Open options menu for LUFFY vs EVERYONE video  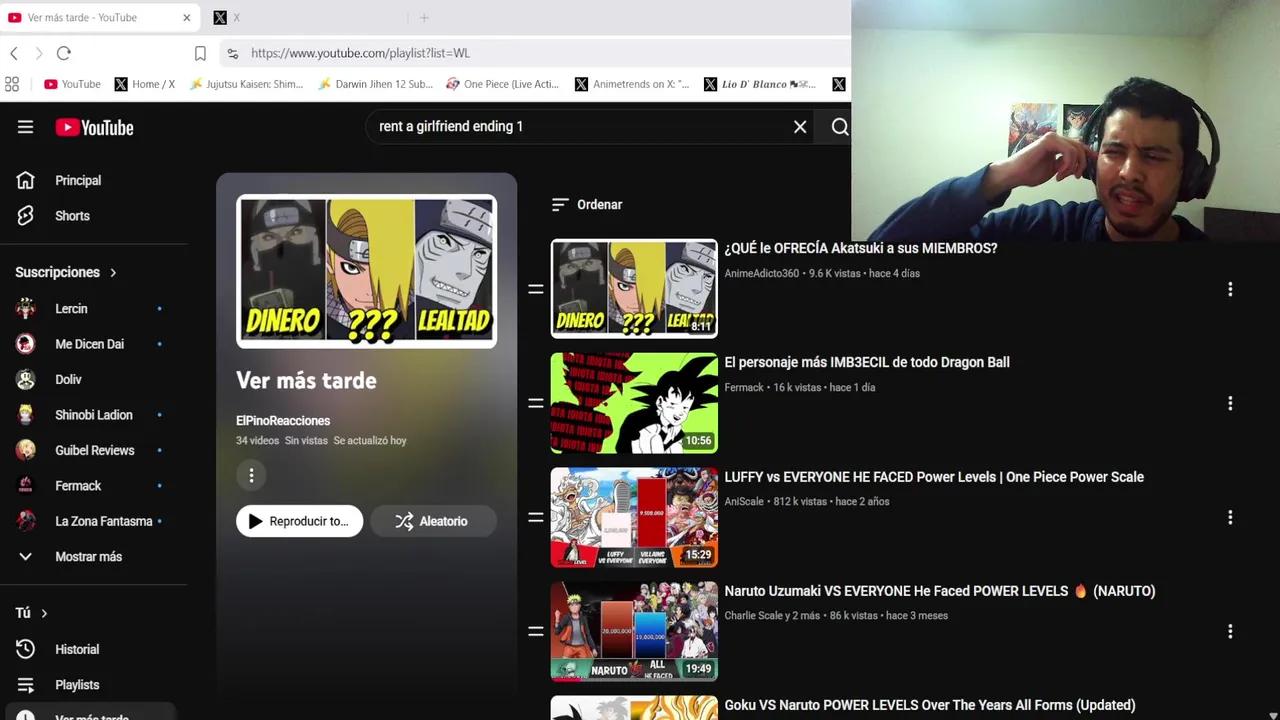pyautogui.click(x=1230, y=517)
